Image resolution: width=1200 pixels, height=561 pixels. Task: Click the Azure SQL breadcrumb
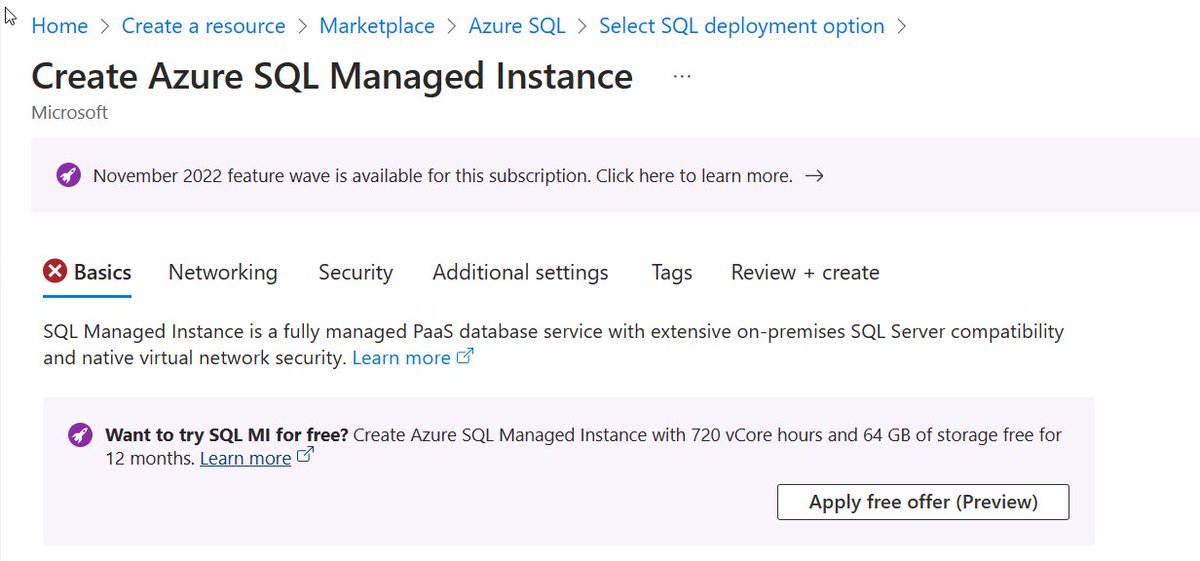[x=517, y=26]
